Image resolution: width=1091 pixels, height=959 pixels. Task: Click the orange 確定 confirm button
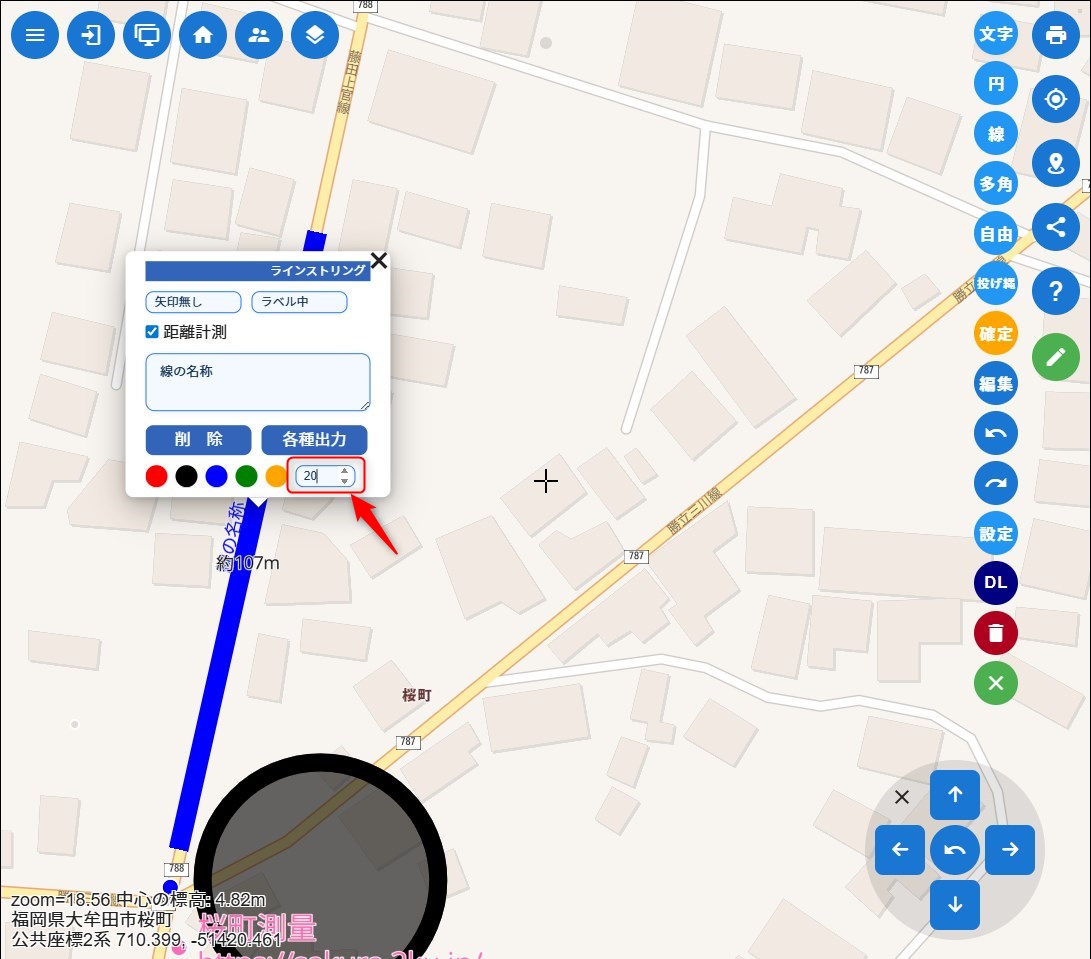point(995,334)
